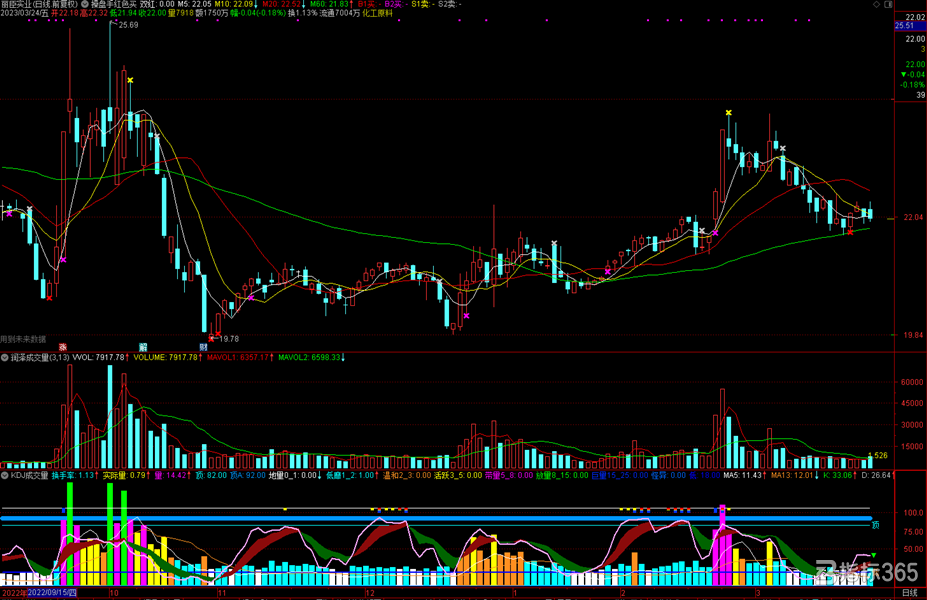Click the 化工原料 sector label
The height and width of the screenshot is (600, 927).
[x=377, y=12]
